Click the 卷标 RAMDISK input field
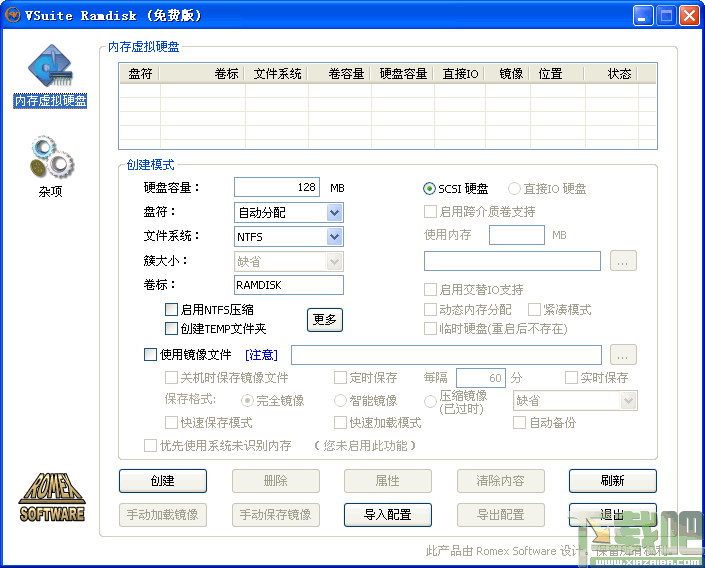The image size is (705, 568). (x=289, y=285)
